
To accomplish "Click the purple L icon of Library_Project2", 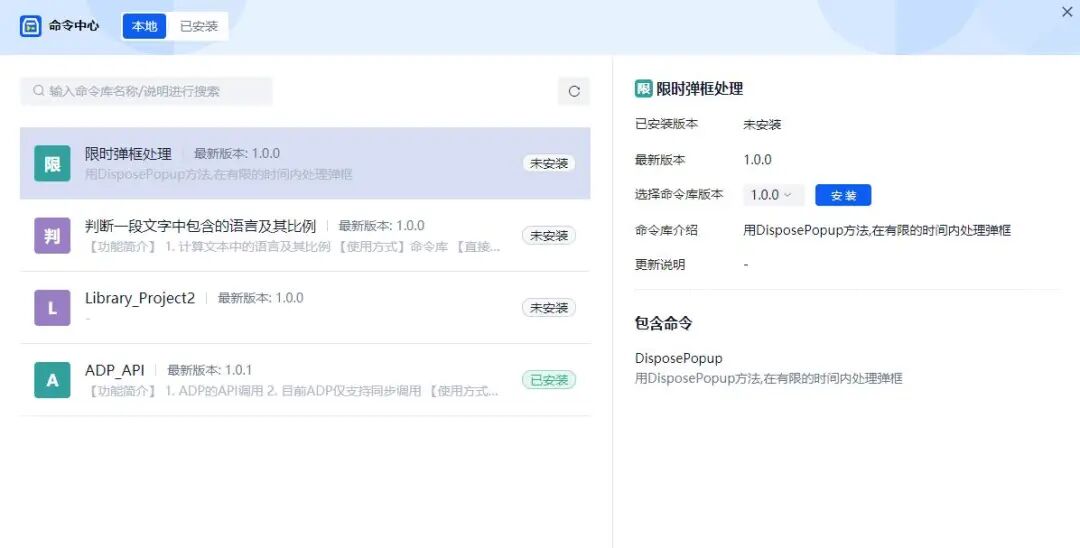I will [52, 308].
